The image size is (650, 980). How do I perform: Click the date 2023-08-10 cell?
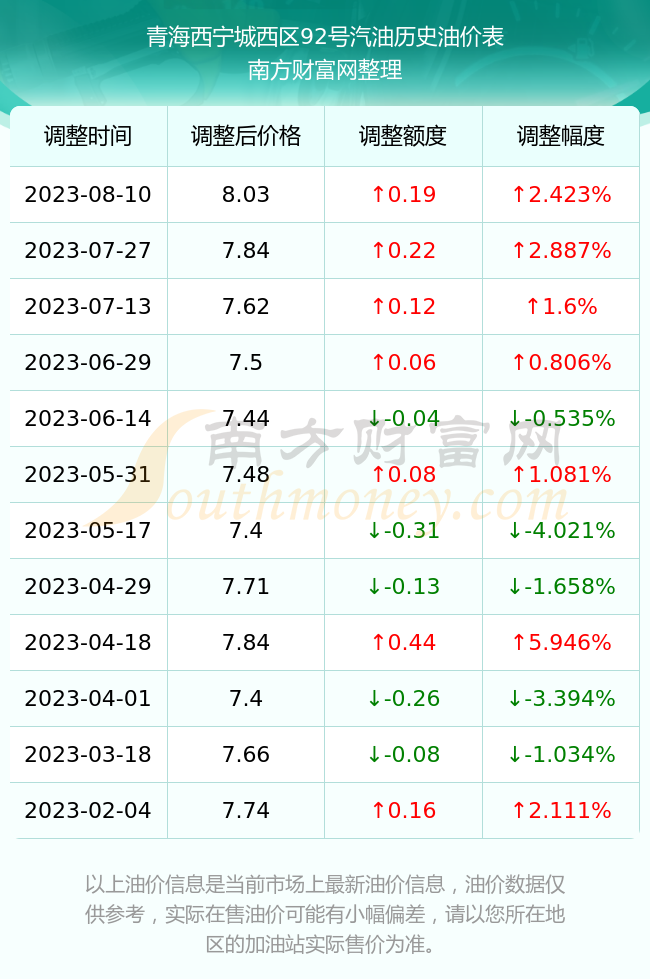[x=88, y=194]
